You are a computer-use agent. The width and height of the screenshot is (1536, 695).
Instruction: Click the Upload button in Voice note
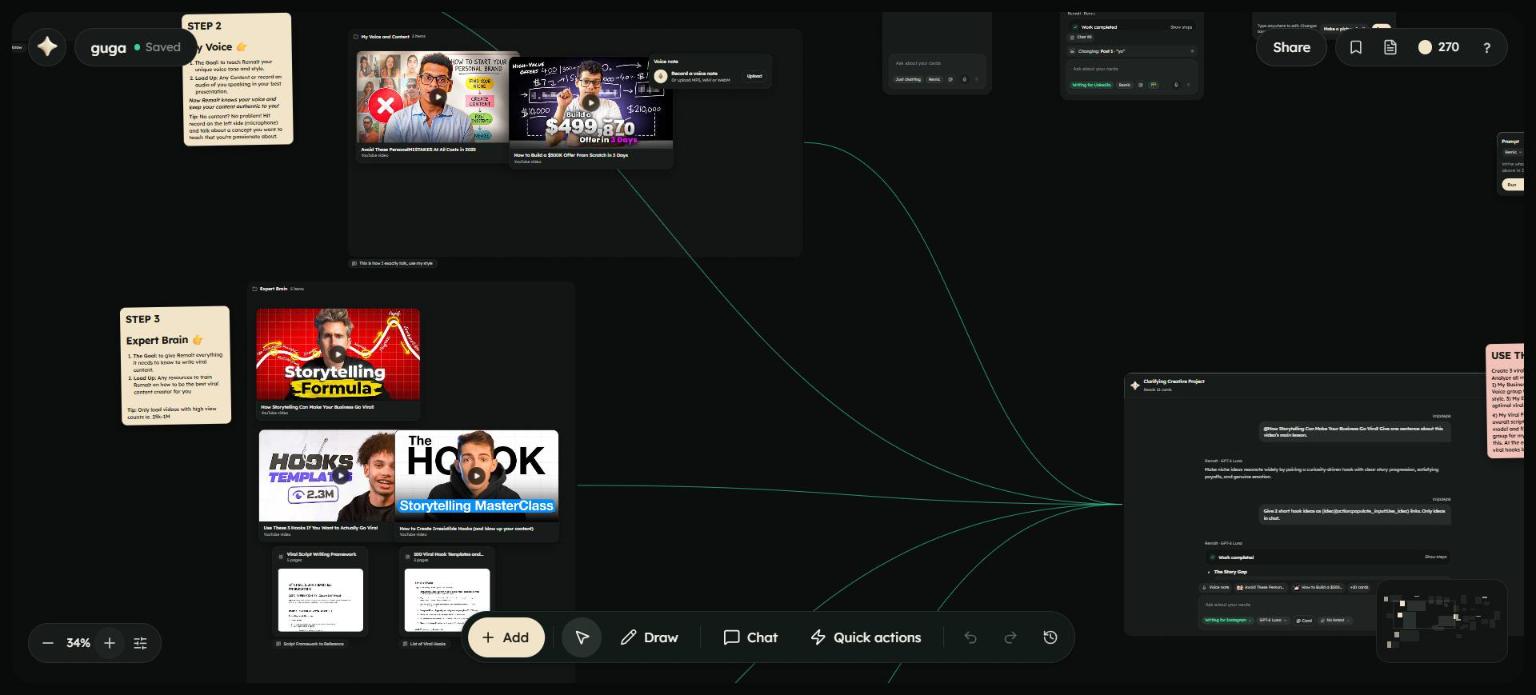pyautogui.click(x=754, y=76)
